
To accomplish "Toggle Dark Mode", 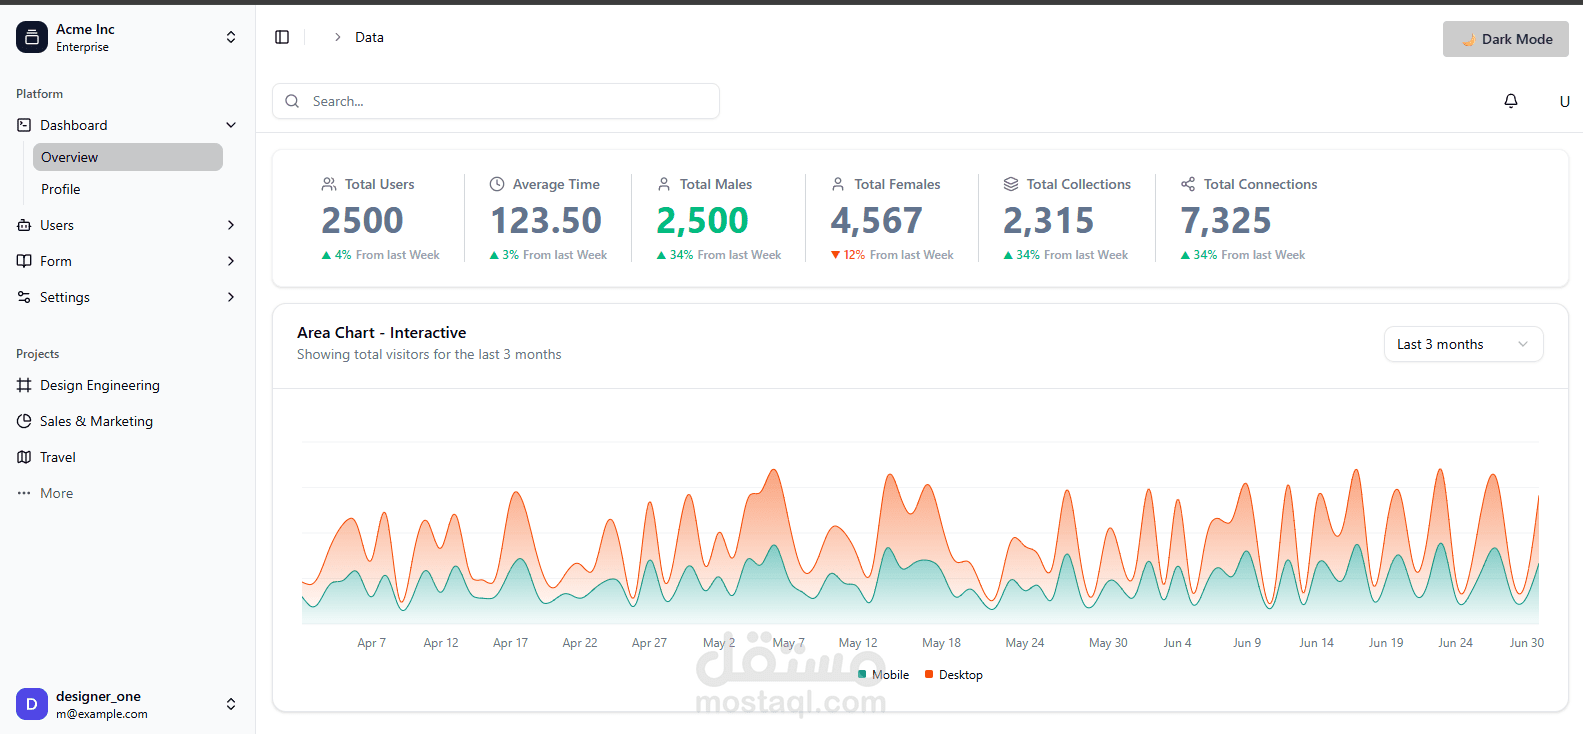I will click(1505, 39).
